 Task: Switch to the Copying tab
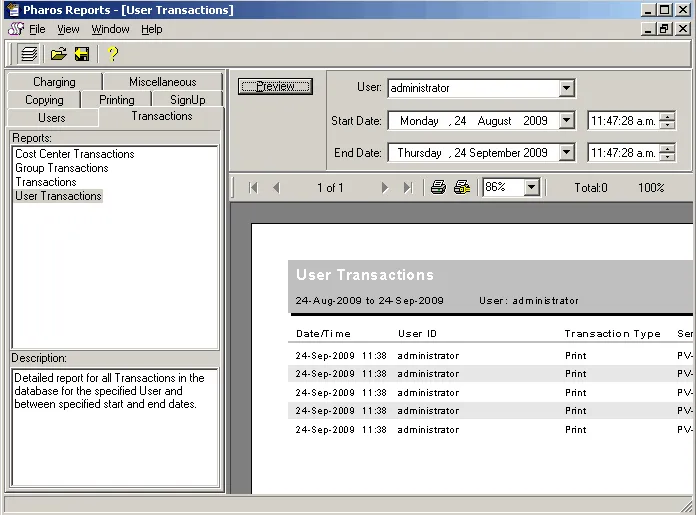point(44,100)
